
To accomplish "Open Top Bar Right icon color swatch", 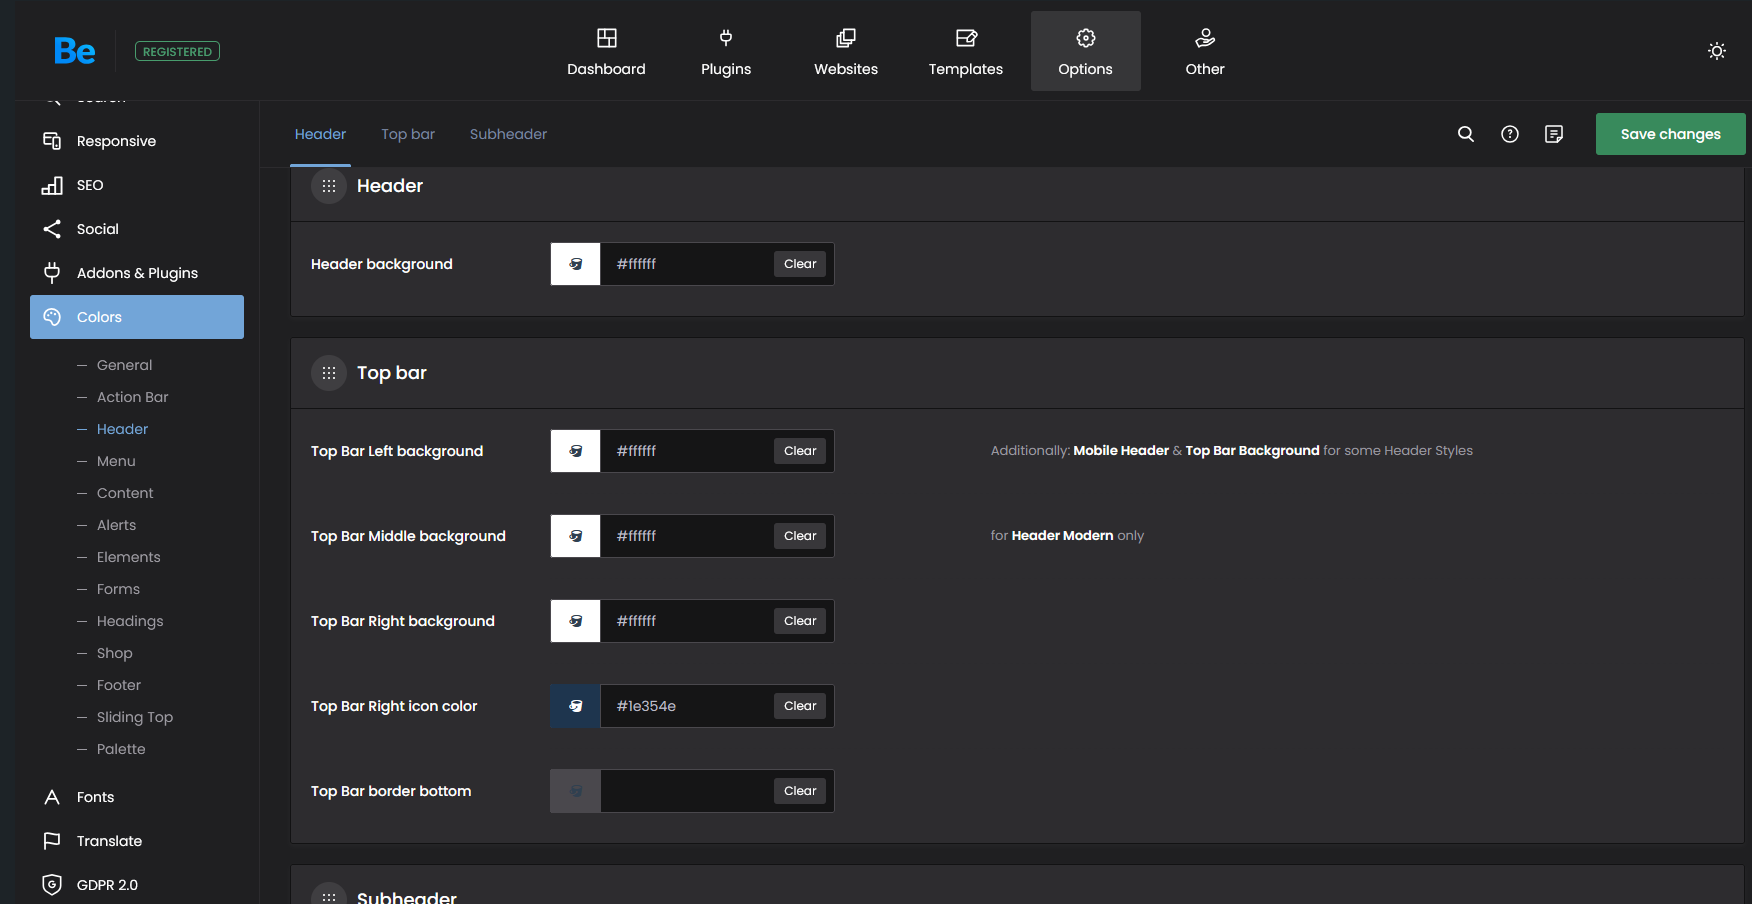I will (x=576, y=706).
